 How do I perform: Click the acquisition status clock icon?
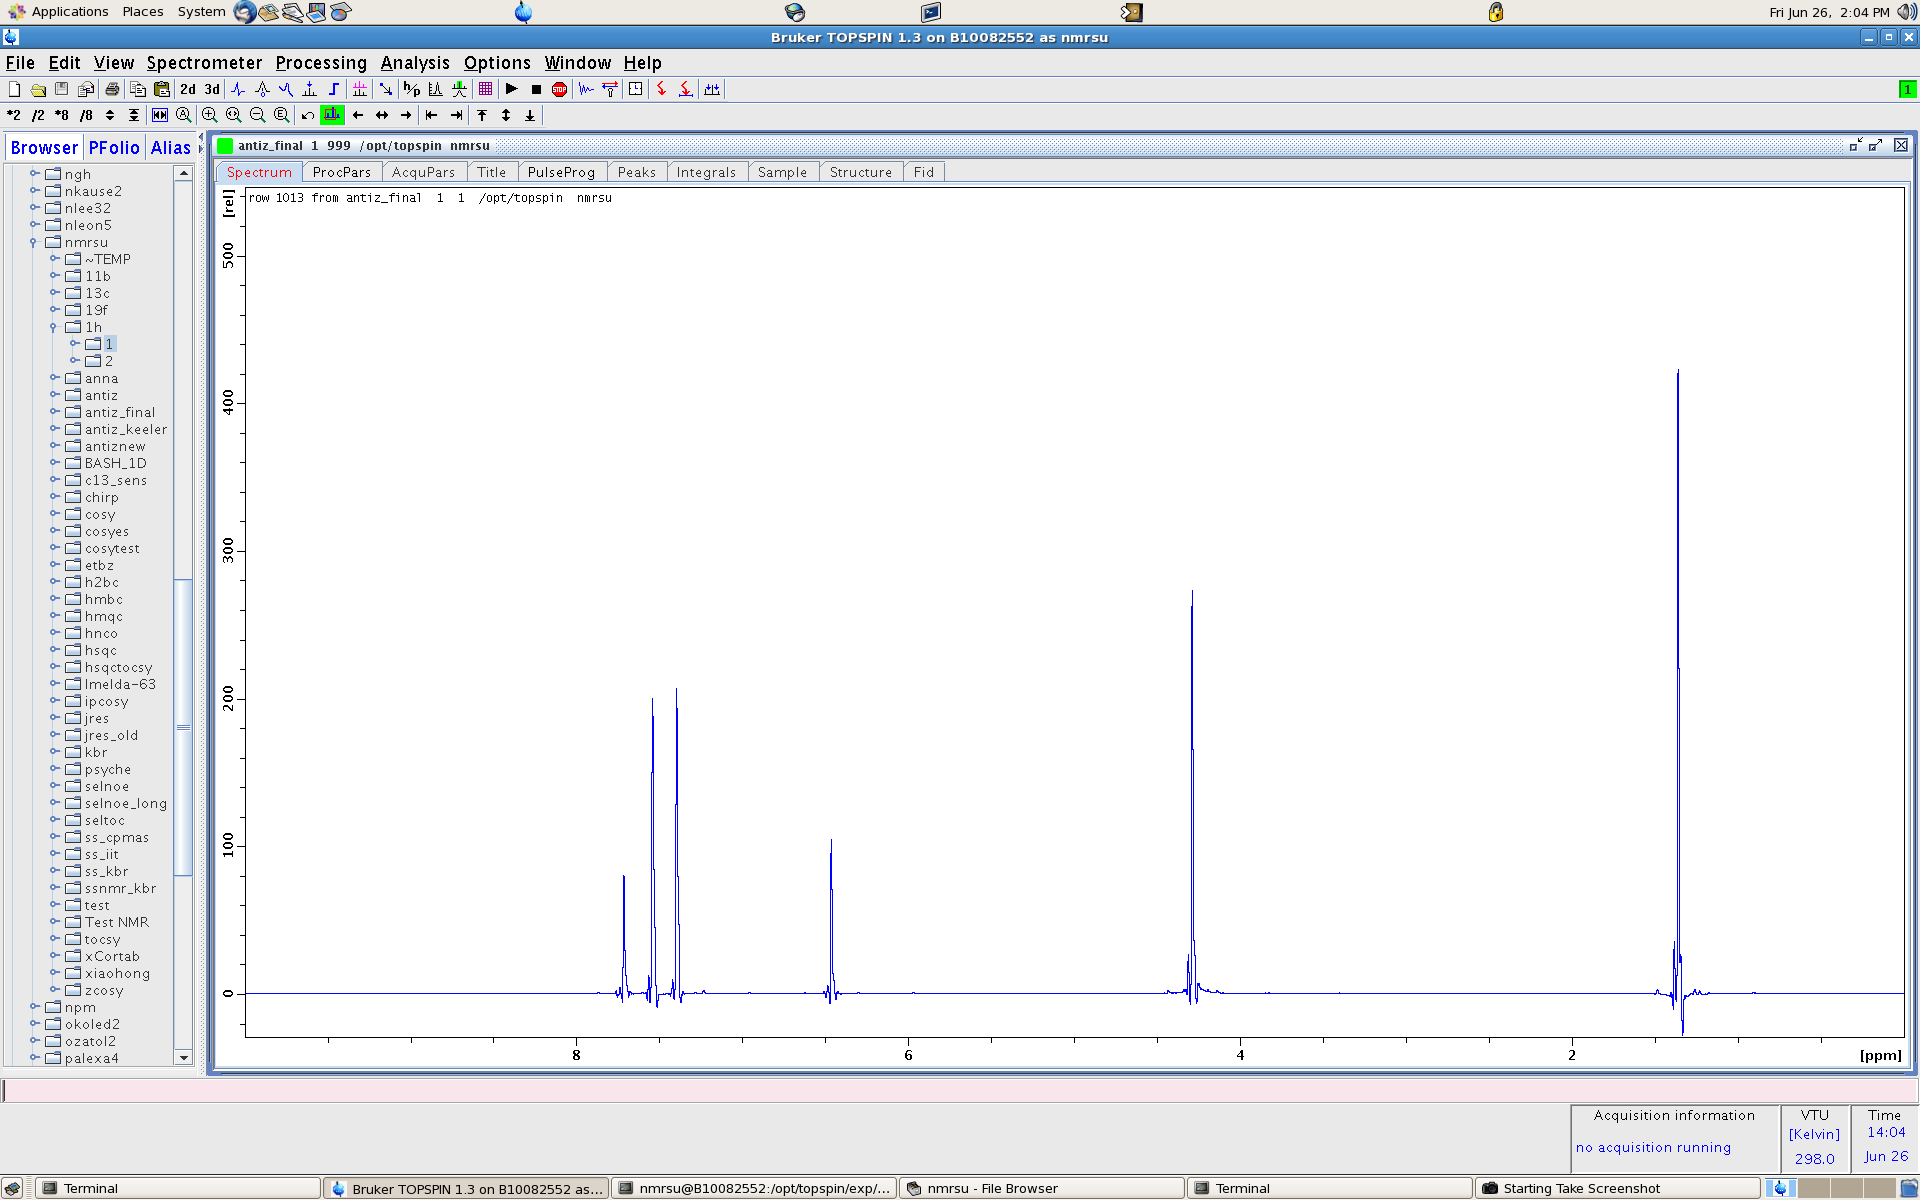pos(635,89)
